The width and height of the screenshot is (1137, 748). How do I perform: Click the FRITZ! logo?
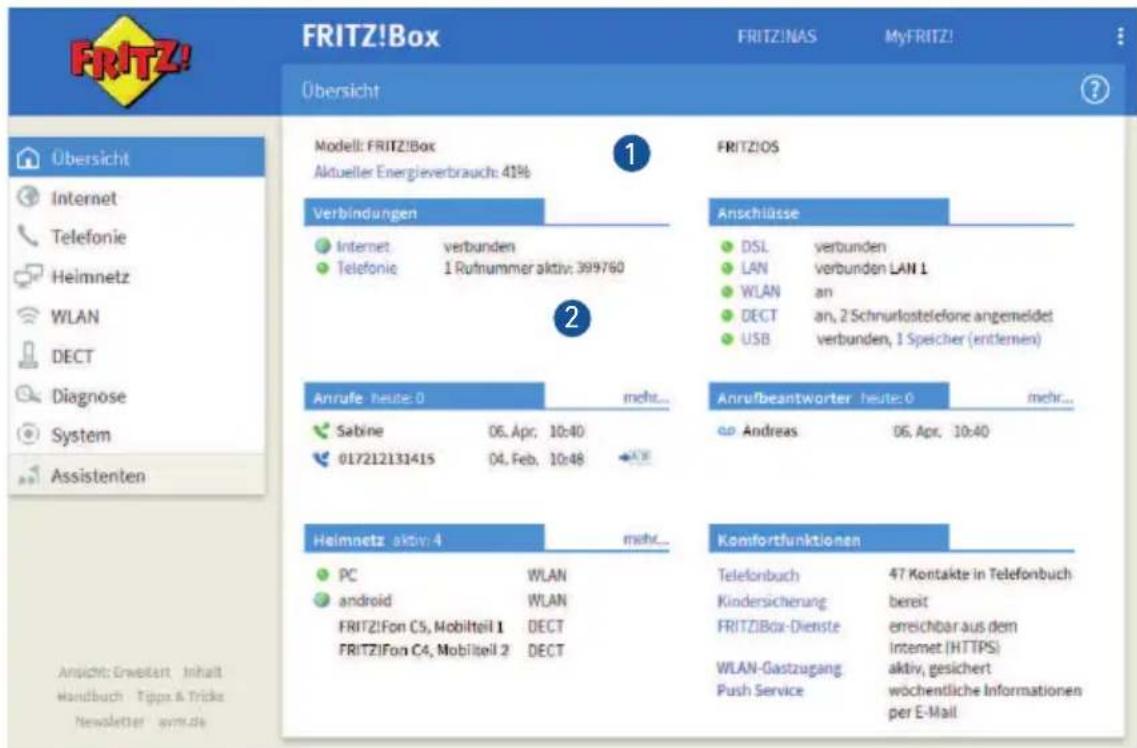point(131,62)
